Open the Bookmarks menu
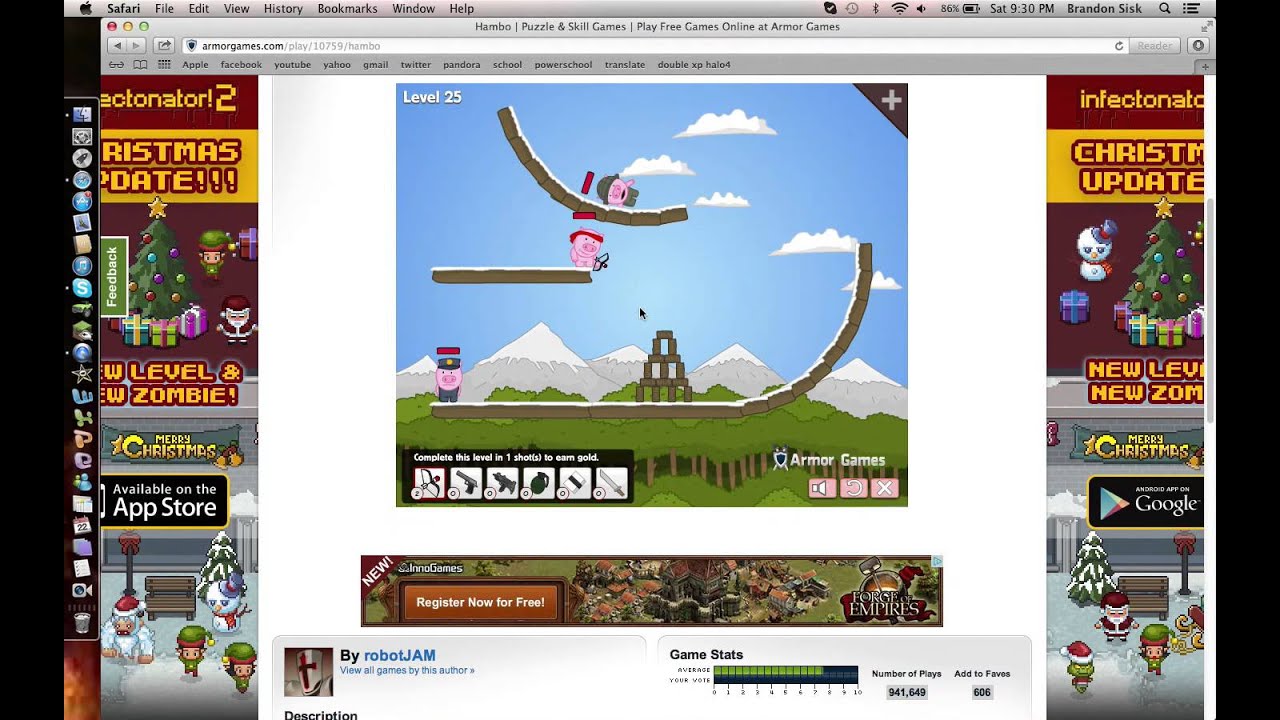This screenshot has height=720, width=1280. point(347,8)
